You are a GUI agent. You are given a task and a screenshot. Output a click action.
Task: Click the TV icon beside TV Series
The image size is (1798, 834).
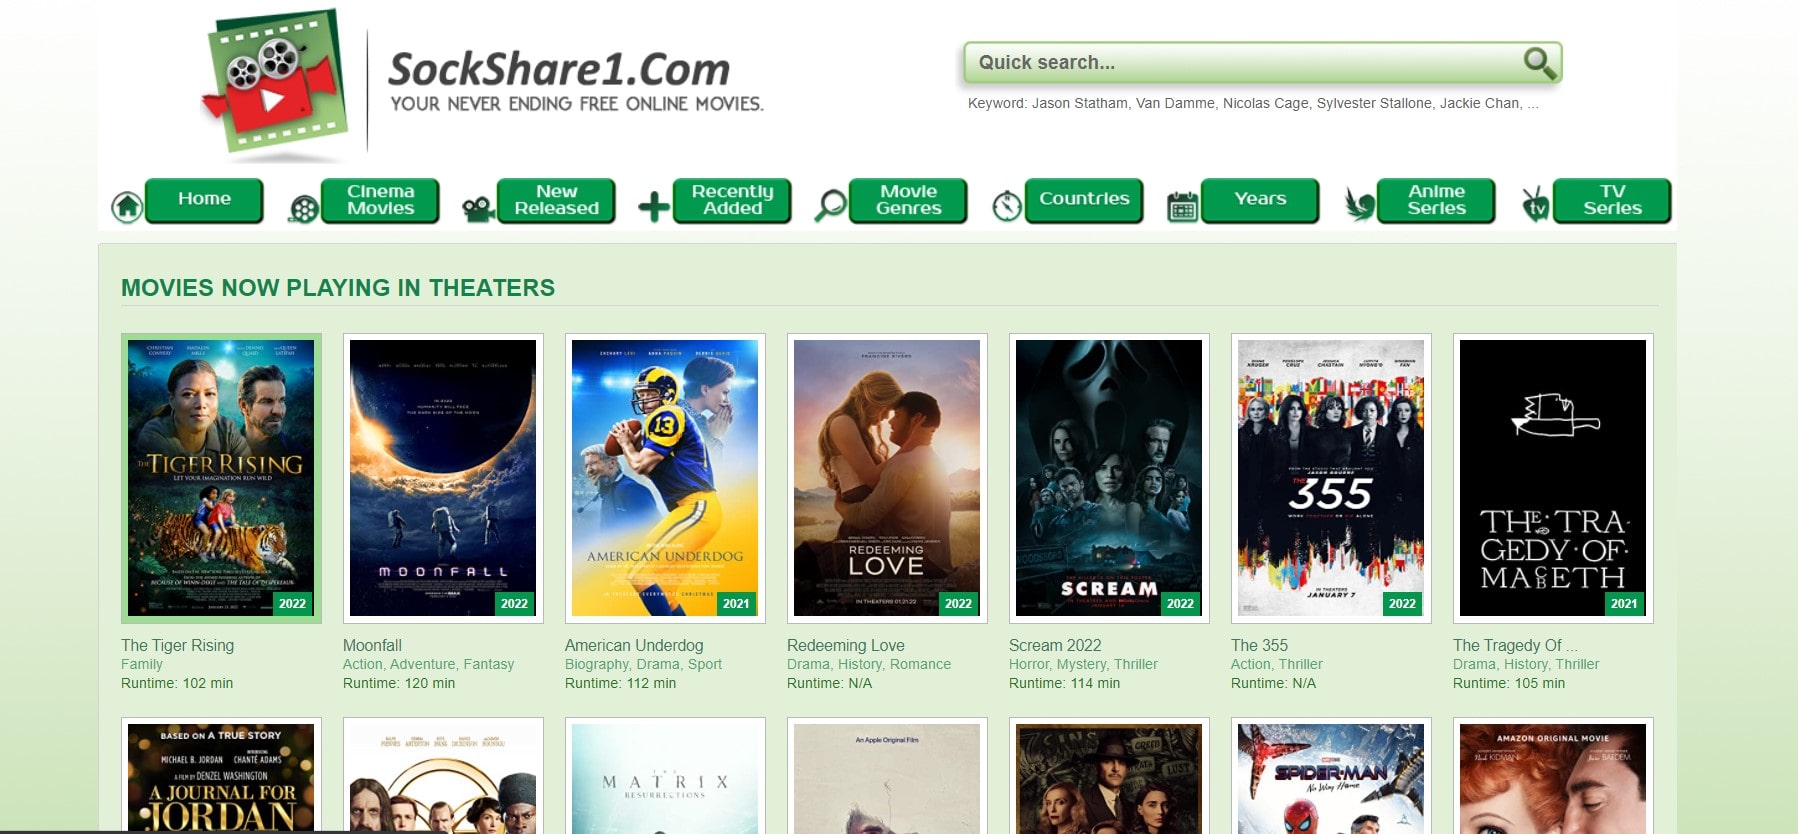click(1535, 205)
